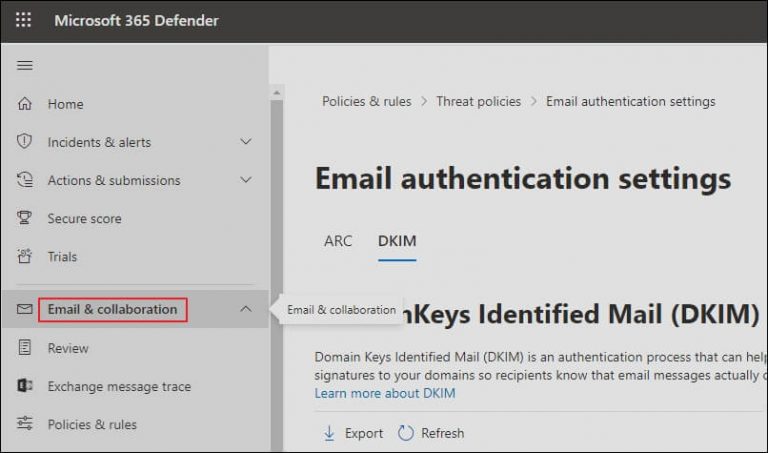Follow the Learn more about DKIM link
Image resolution: width=768 pixels, height=453 pixels.
tap(385, 393)
